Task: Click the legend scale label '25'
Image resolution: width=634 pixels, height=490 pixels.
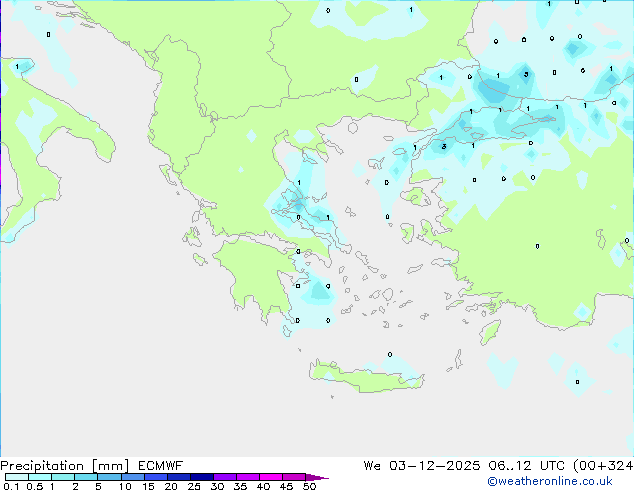Action: pos(194,486)
